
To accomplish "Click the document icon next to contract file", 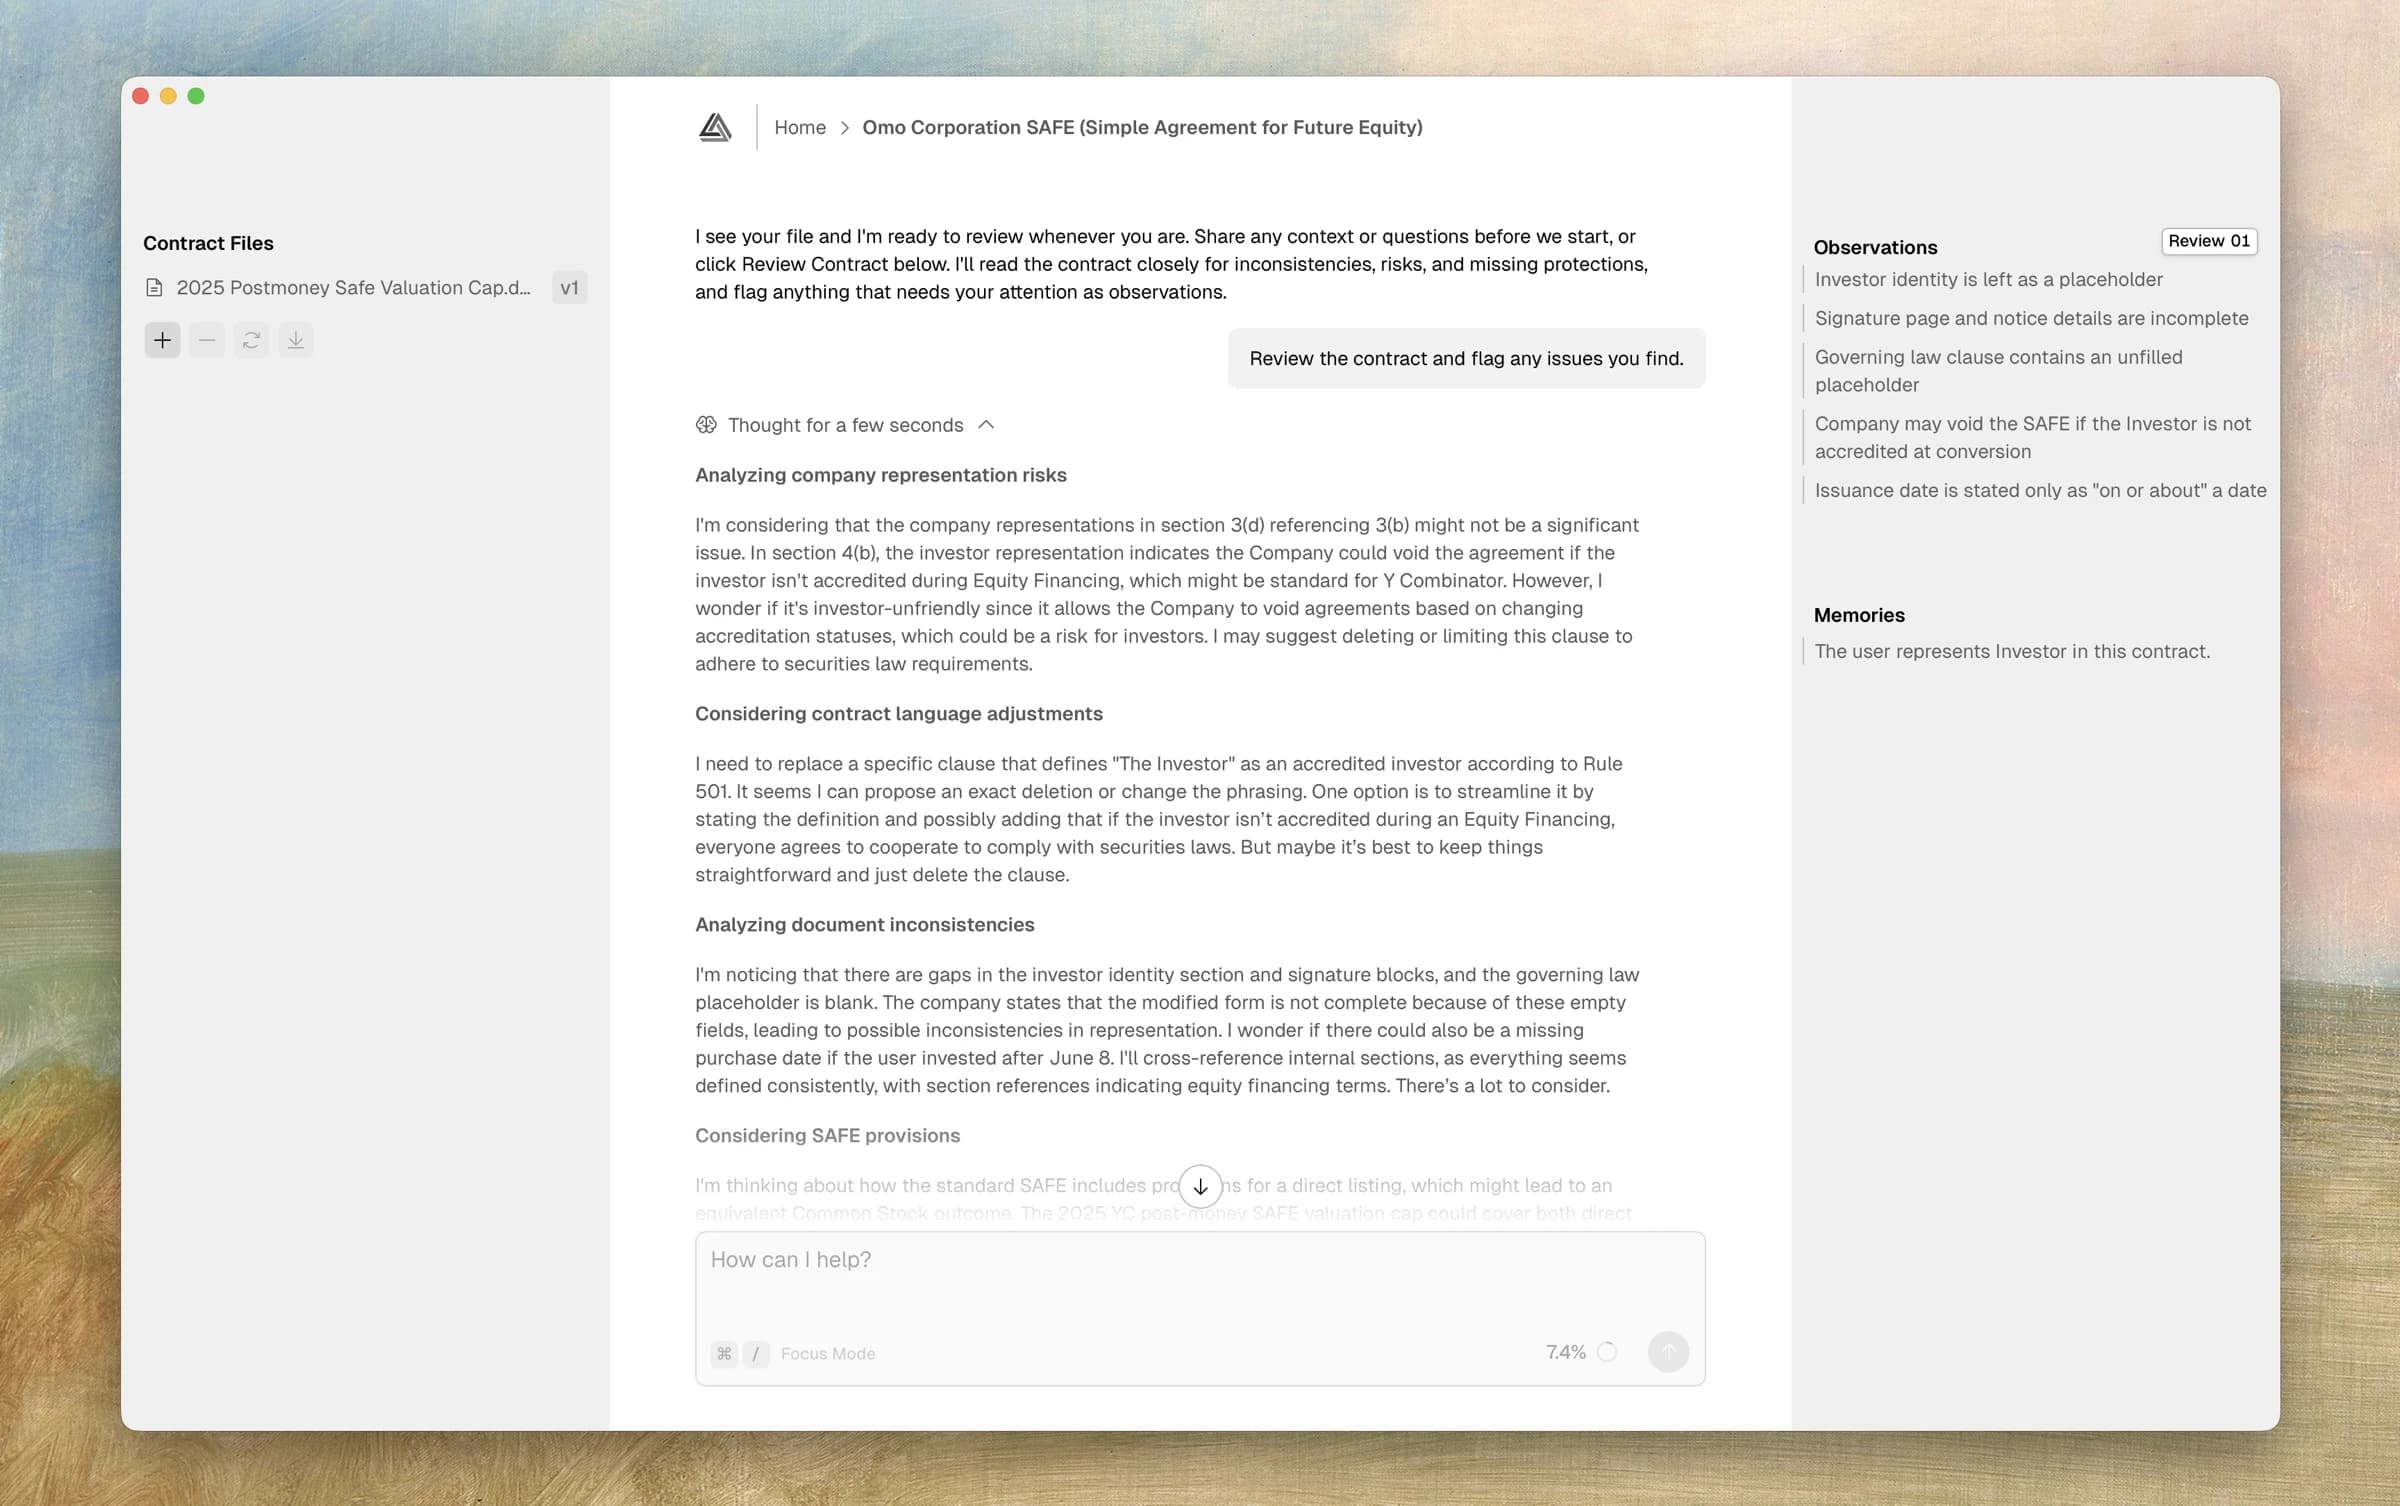I will pyautogui.click(x=154, y=288).
